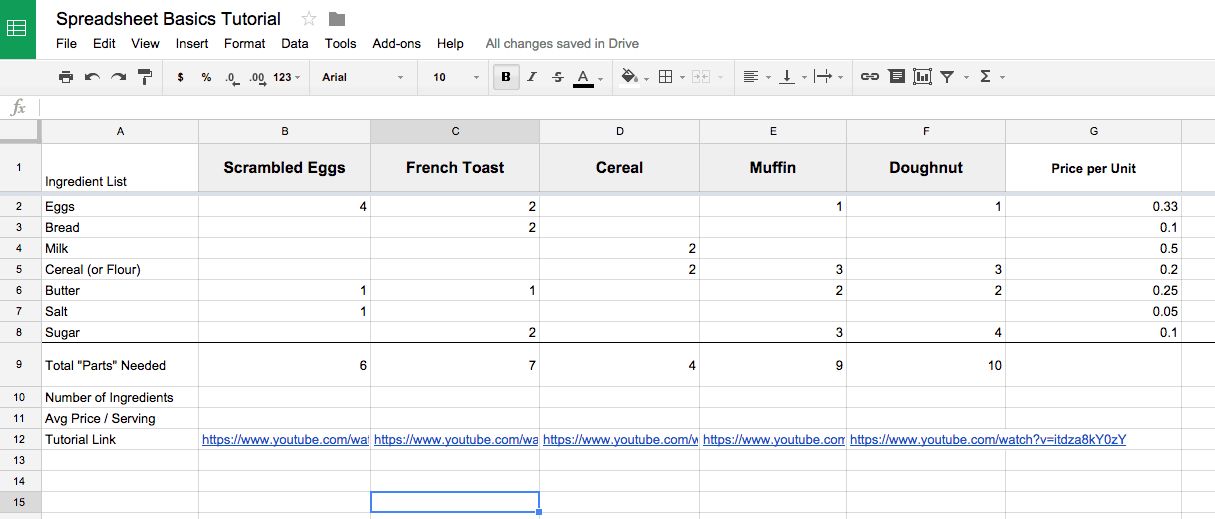Select the Paint format tool
The width and height of the screenshot is (1215, 519).
pos(144,77)
